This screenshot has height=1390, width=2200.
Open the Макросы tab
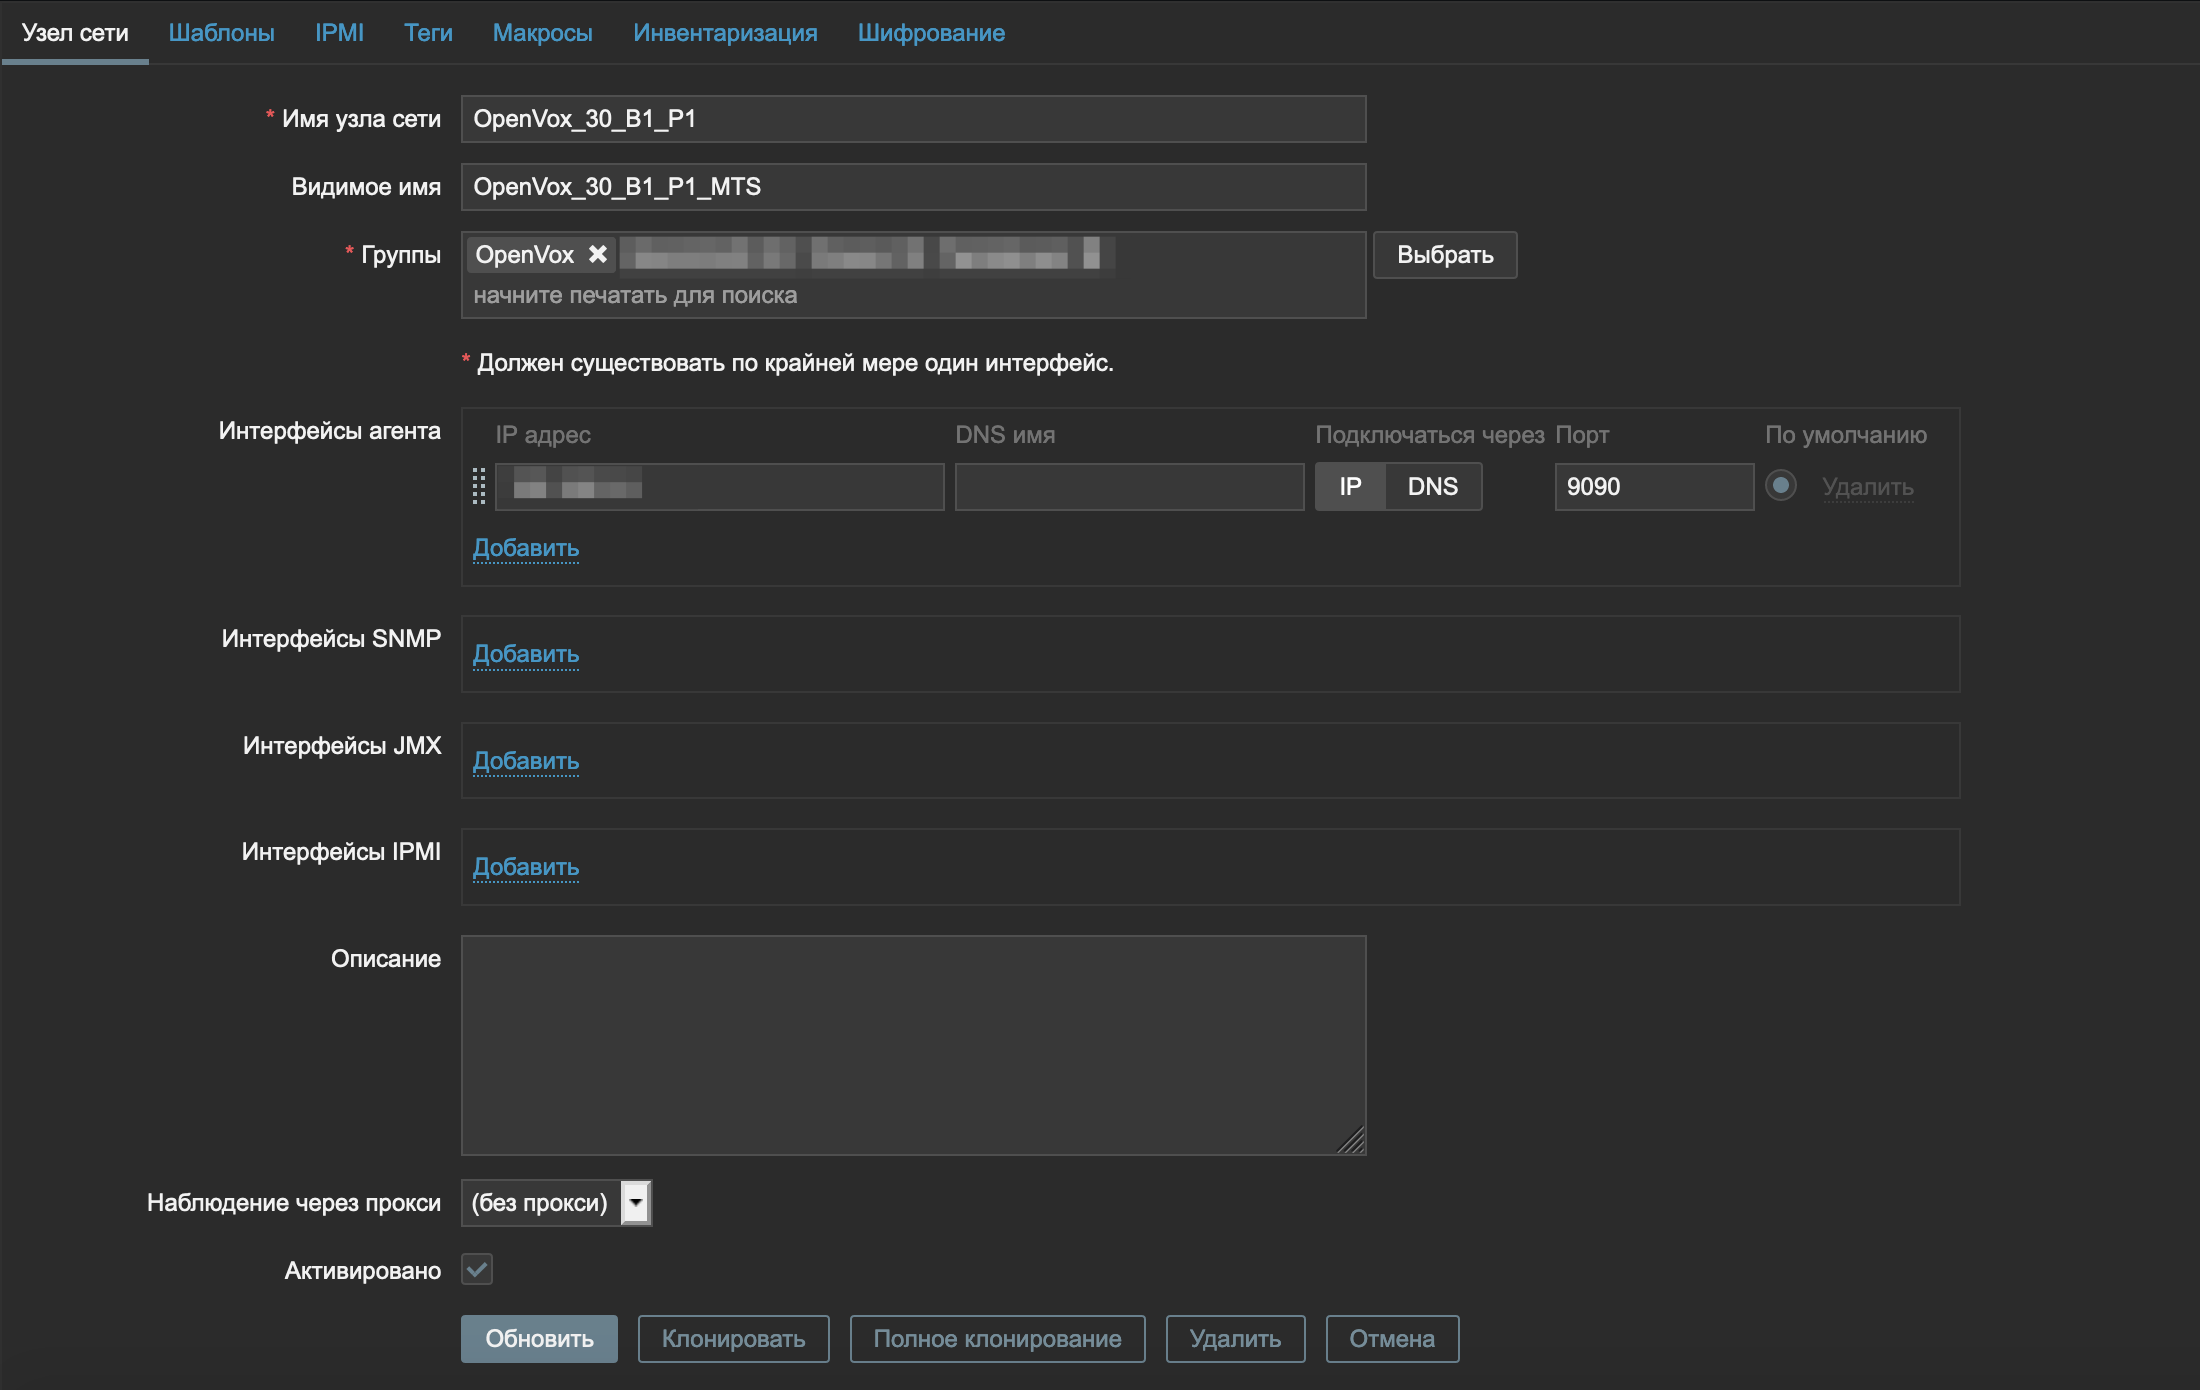[x=542, y=33]
